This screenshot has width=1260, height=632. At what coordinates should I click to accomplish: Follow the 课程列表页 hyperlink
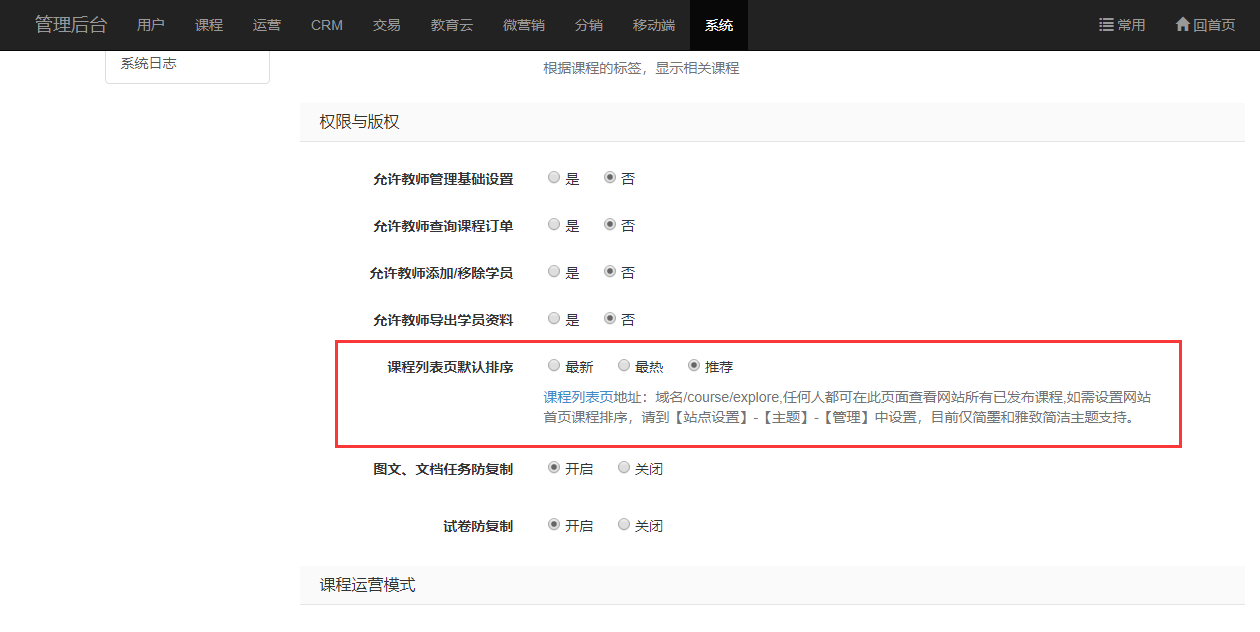578,397
